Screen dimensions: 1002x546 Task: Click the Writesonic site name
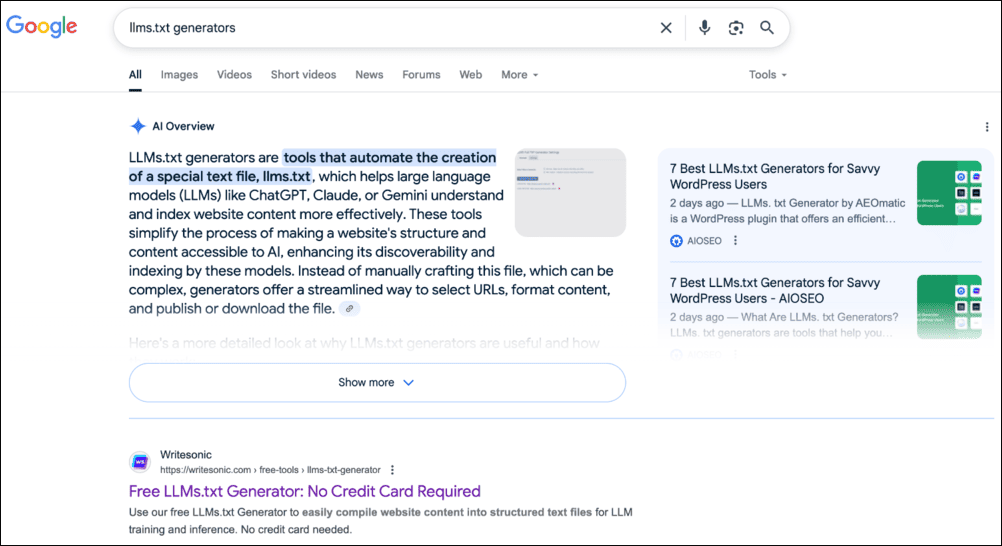[185, 455]
